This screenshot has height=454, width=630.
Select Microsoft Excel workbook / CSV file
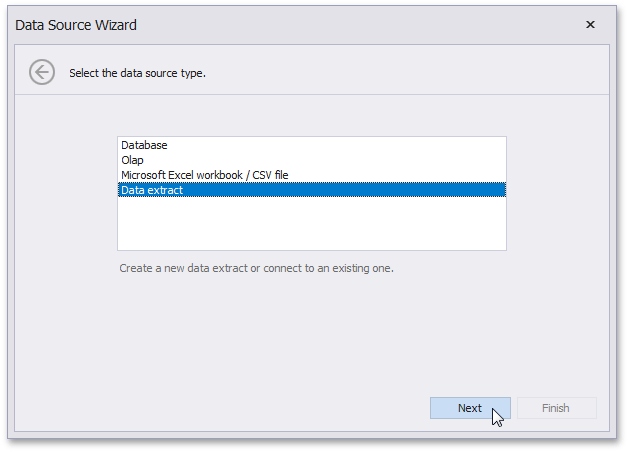[204, 175]
